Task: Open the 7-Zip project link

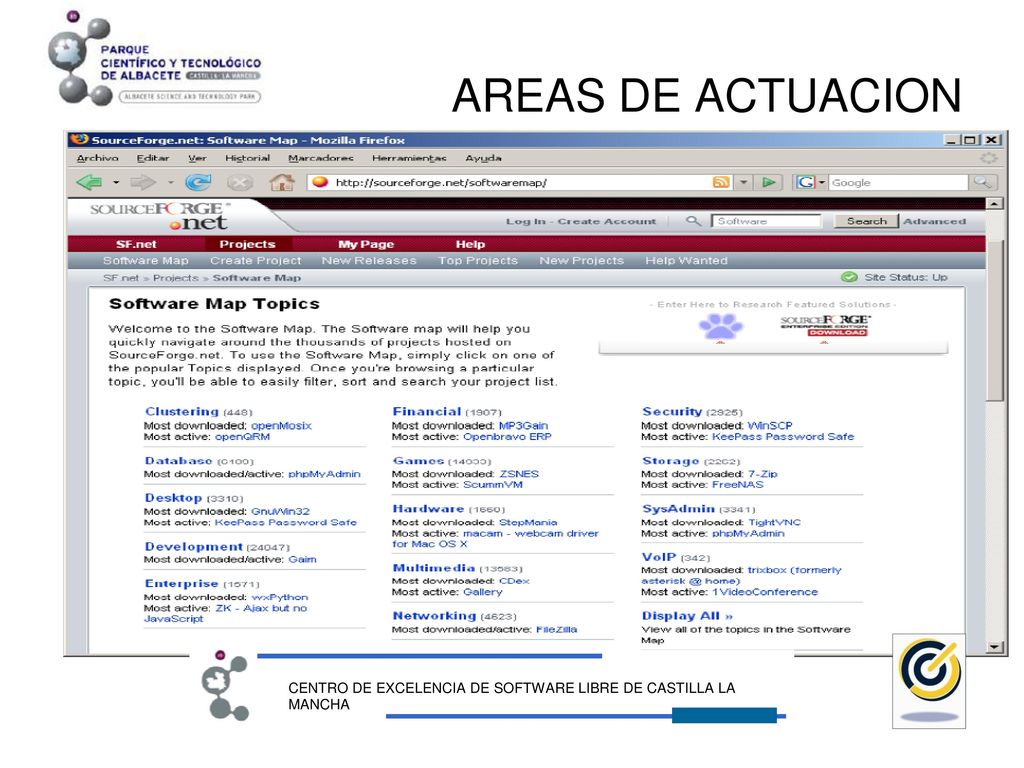Action: (763, 473)
